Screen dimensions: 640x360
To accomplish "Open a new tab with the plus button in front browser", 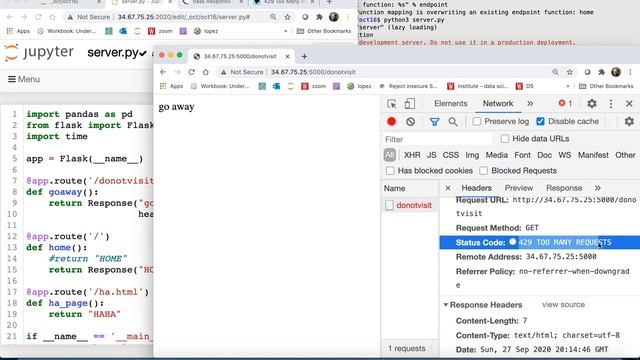I will point(304,56).
